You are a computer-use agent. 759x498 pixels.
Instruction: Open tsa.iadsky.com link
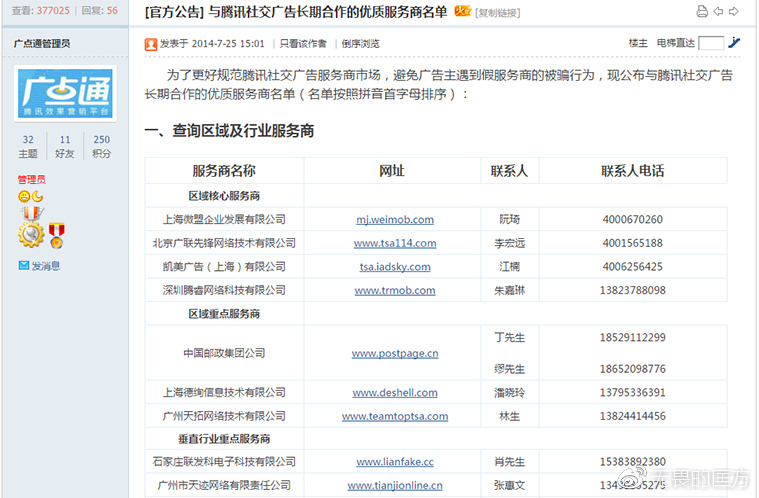tap(395, 267)
